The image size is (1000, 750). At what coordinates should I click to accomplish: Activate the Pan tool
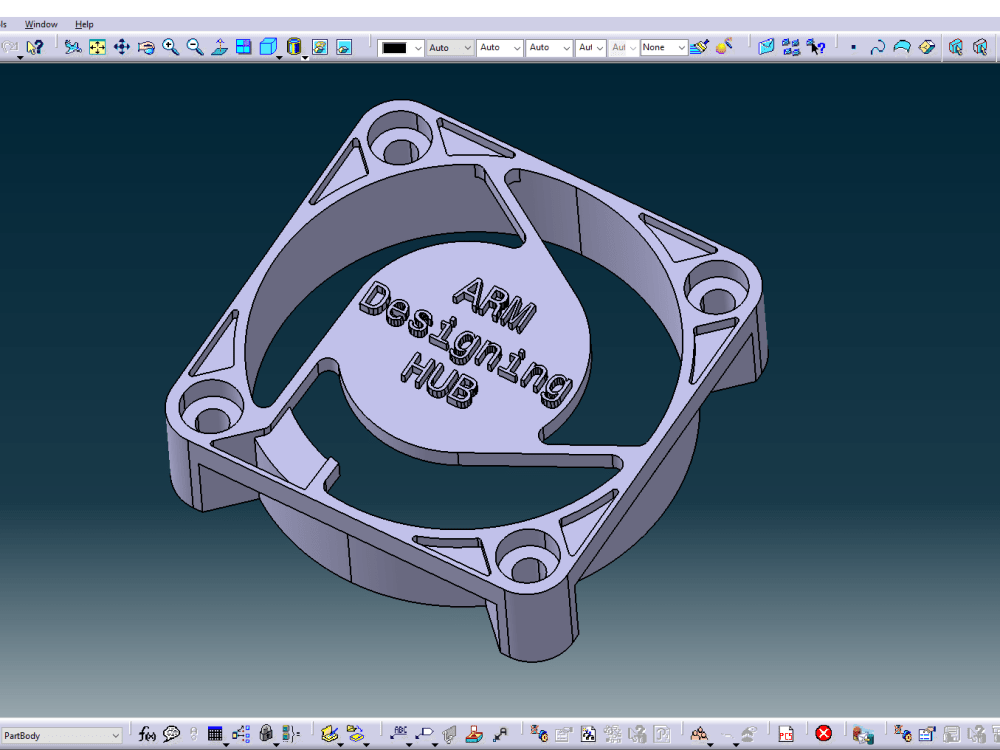click(x=121, y=46)
